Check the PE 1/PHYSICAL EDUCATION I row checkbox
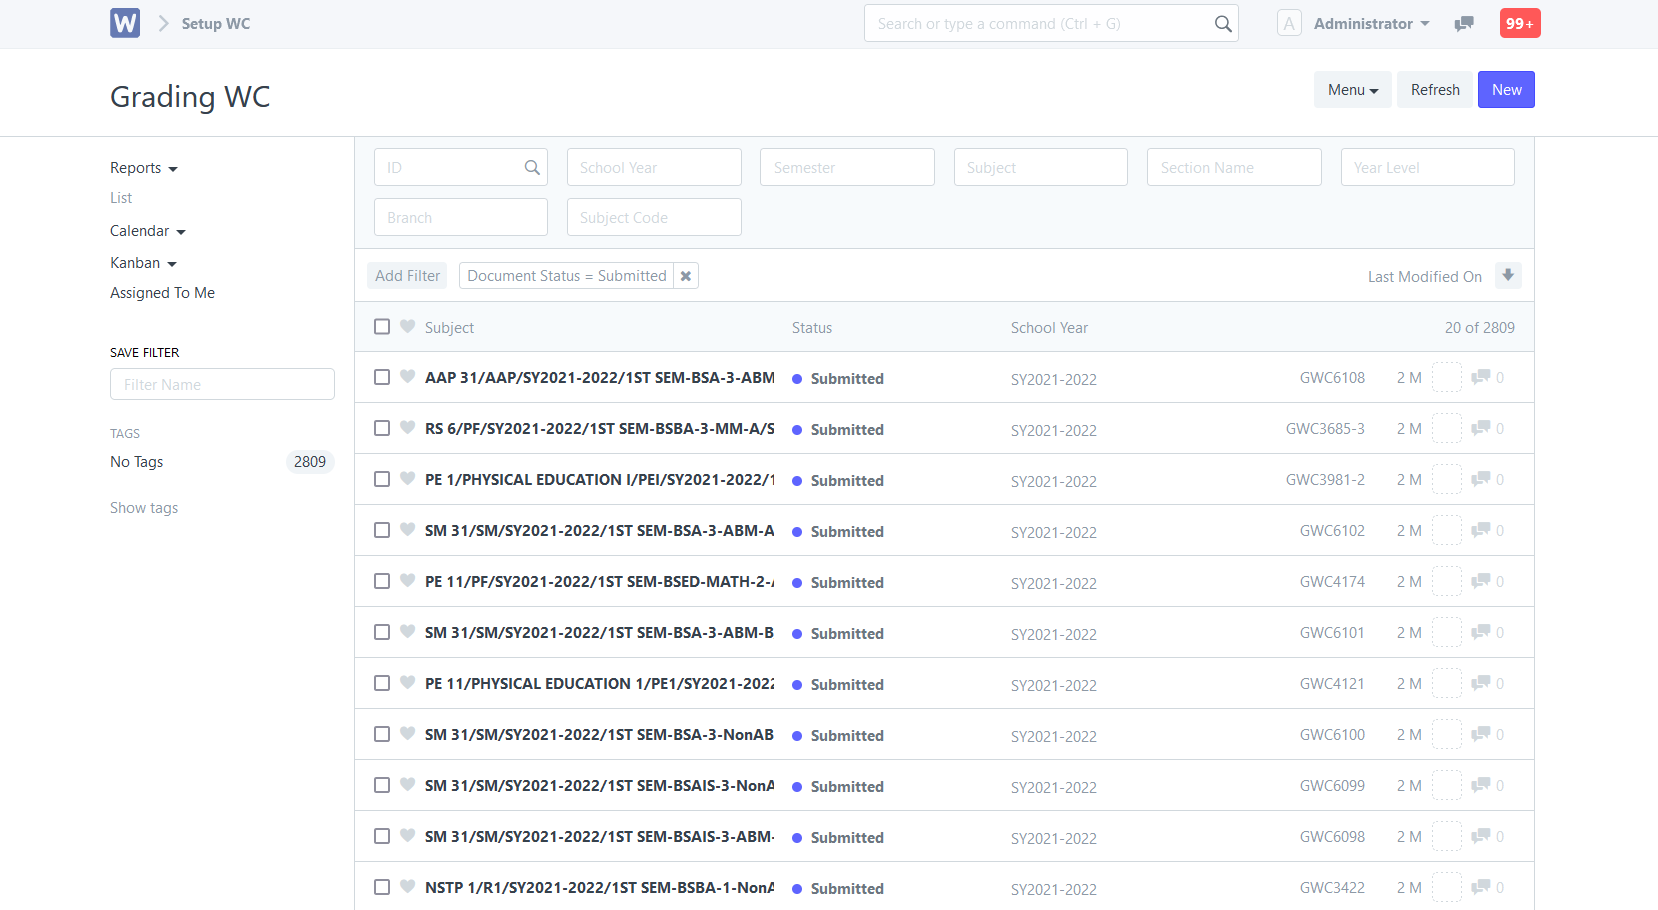 (x=382, y=479)
